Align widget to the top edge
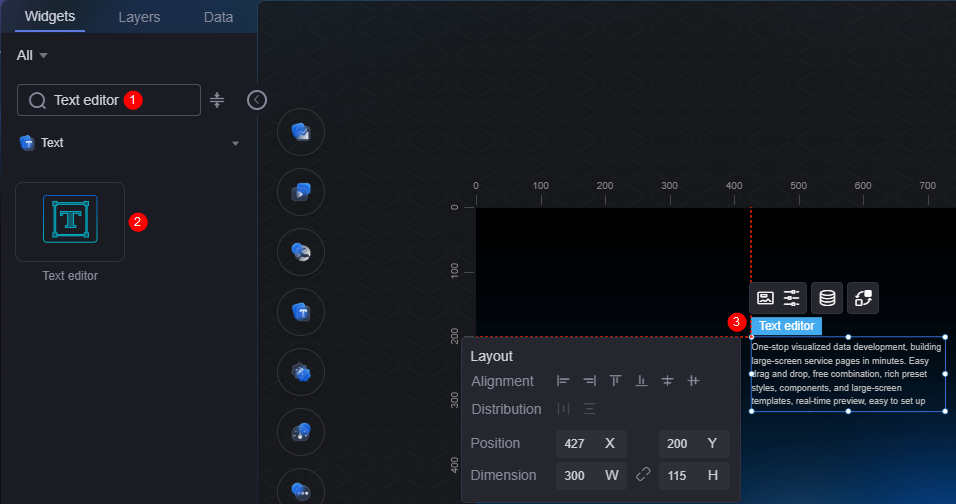This screenshot has height=504, width=956. 615,381
